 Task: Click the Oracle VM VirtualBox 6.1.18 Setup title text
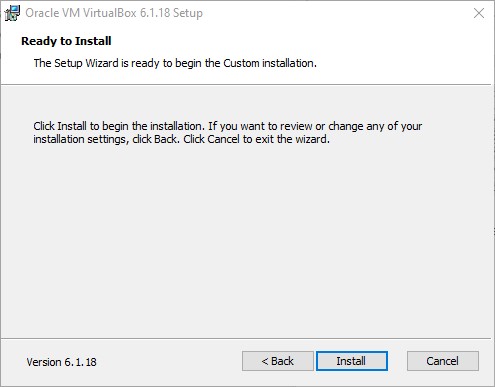[114, 13]
